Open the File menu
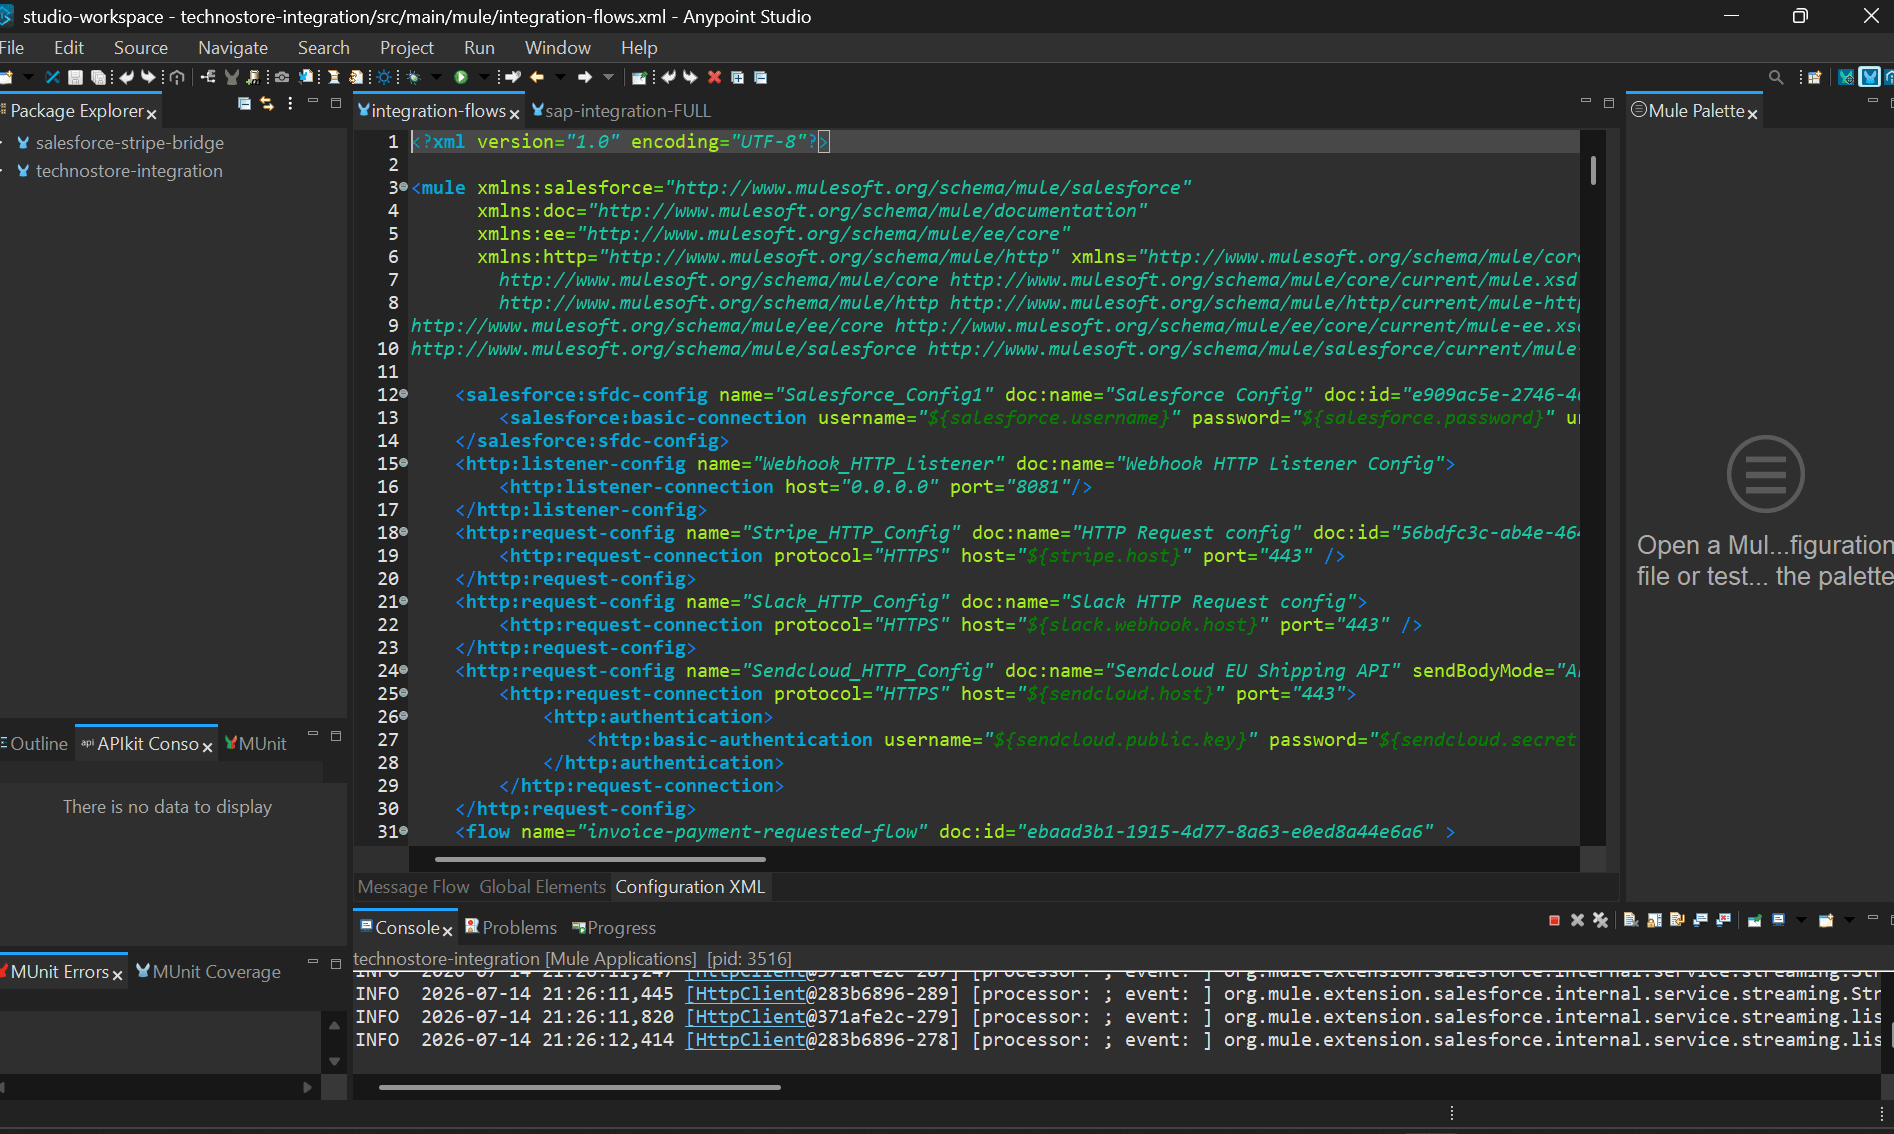 point(12,47)
